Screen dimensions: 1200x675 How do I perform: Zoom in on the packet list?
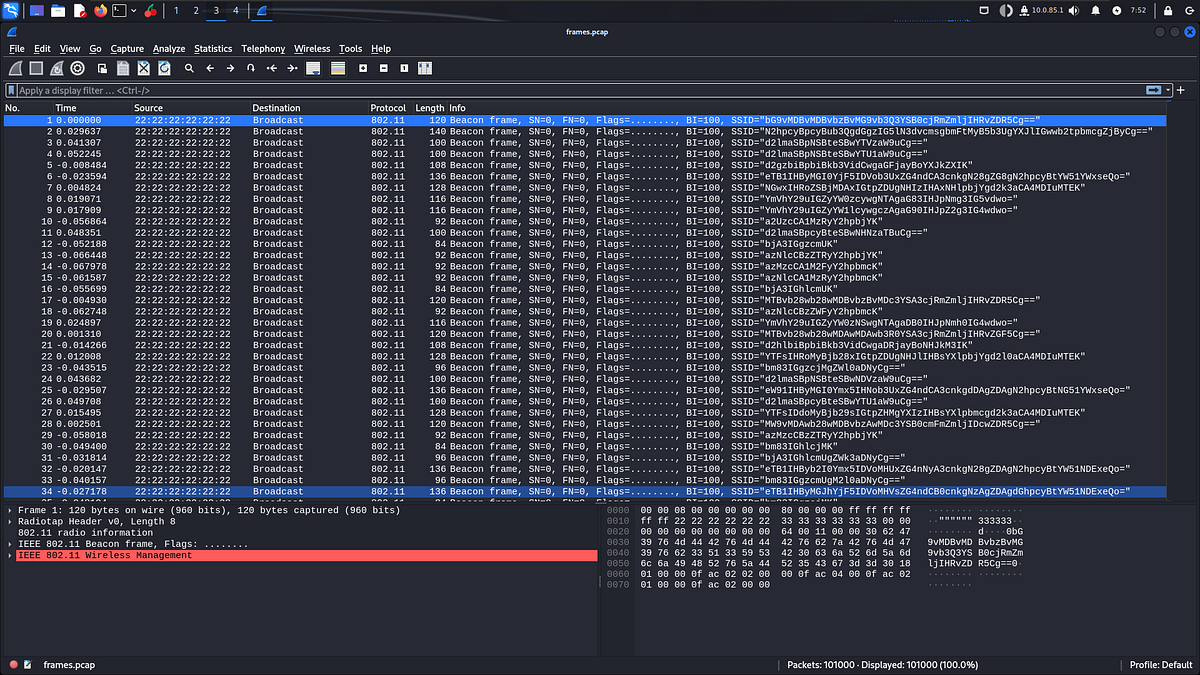[x=362, y=68]
